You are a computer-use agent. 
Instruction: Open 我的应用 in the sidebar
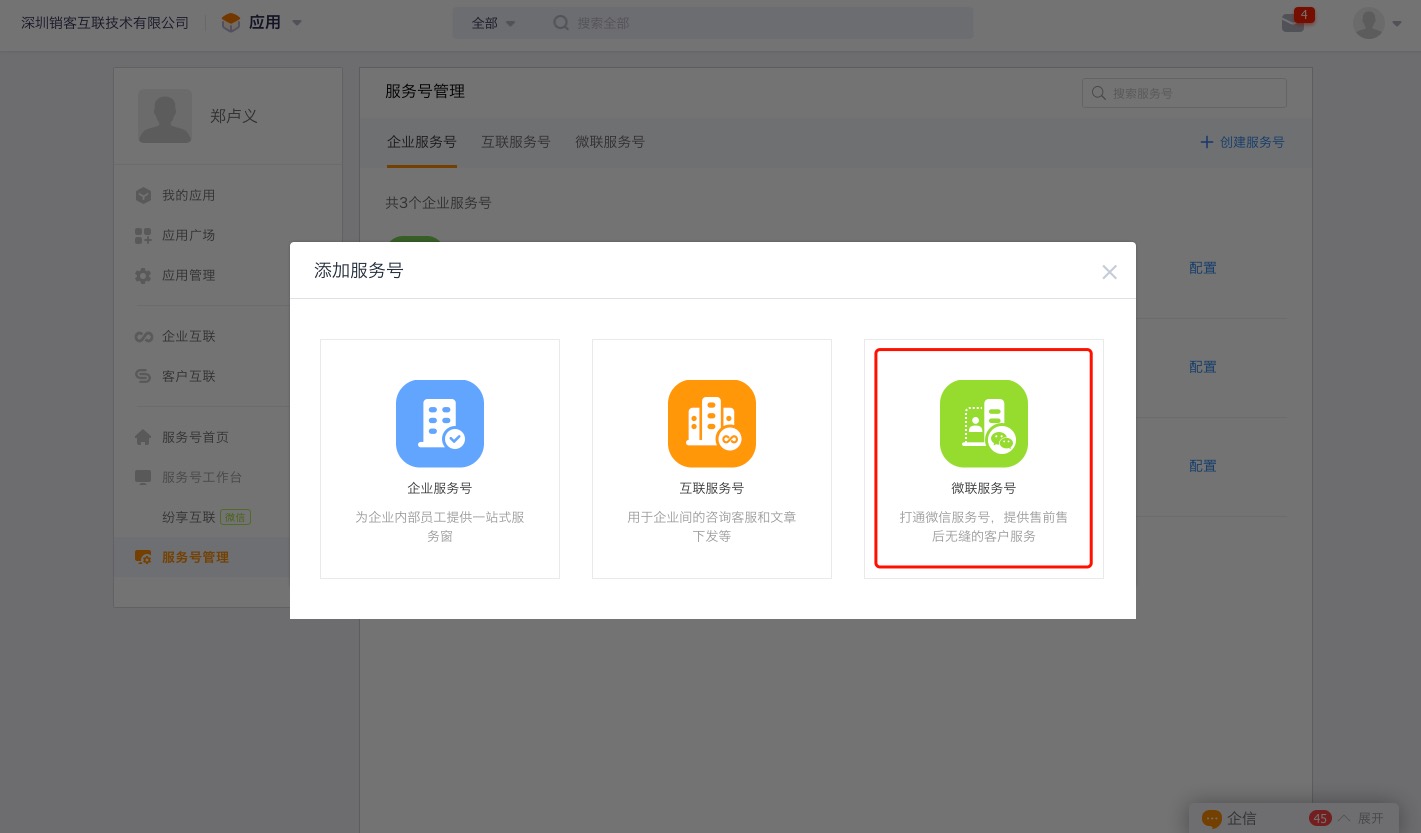coord(189,195)
